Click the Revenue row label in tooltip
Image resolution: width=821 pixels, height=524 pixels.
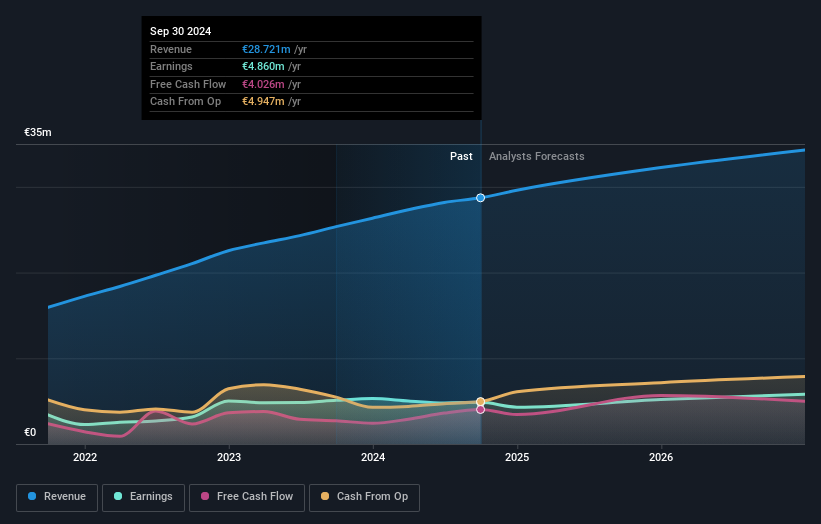click(171, 49)
